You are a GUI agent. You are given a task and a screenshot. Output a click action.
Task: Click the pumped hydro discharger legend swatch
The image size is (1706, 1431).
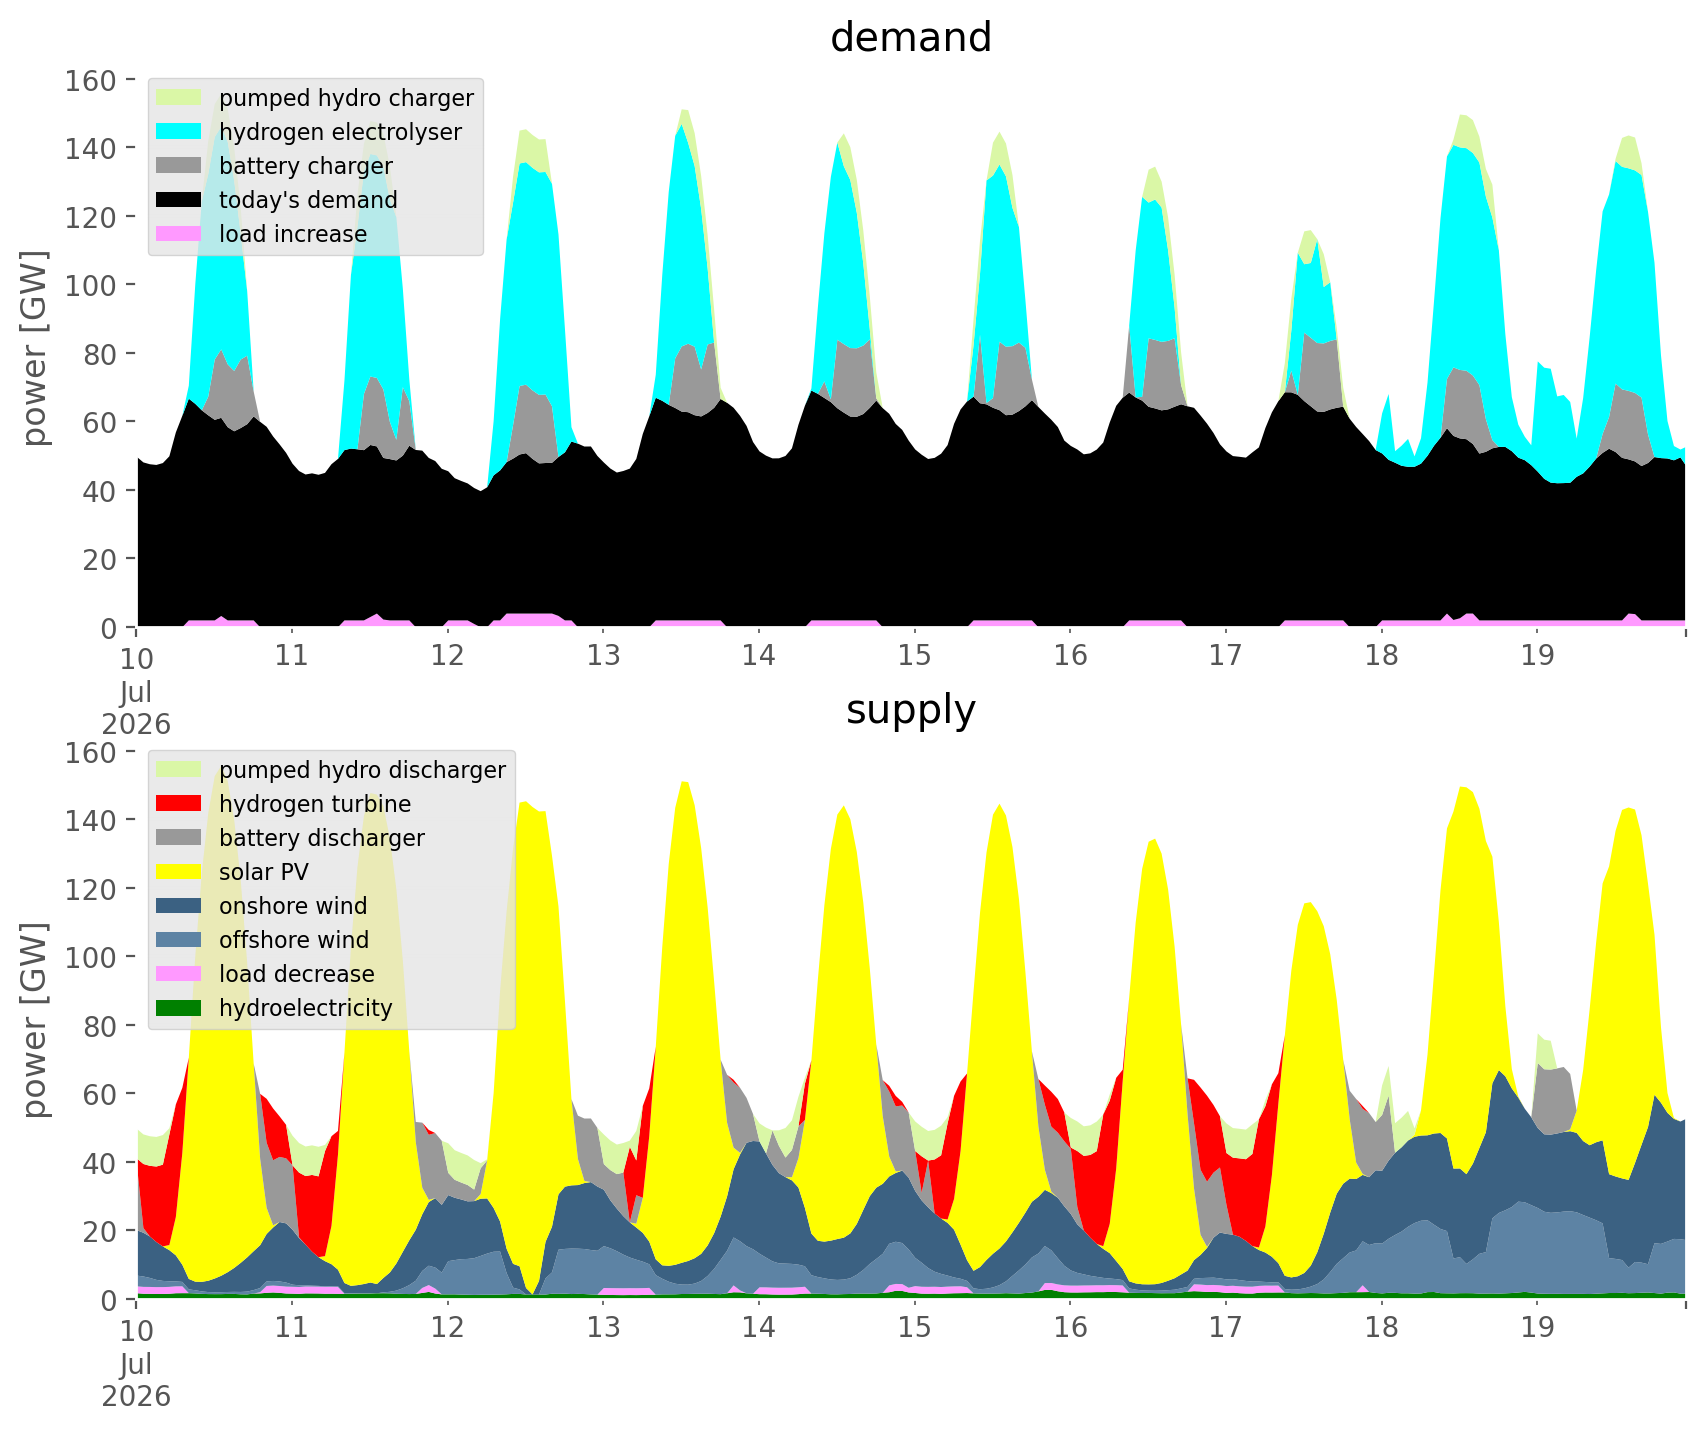tap(180, 770)
